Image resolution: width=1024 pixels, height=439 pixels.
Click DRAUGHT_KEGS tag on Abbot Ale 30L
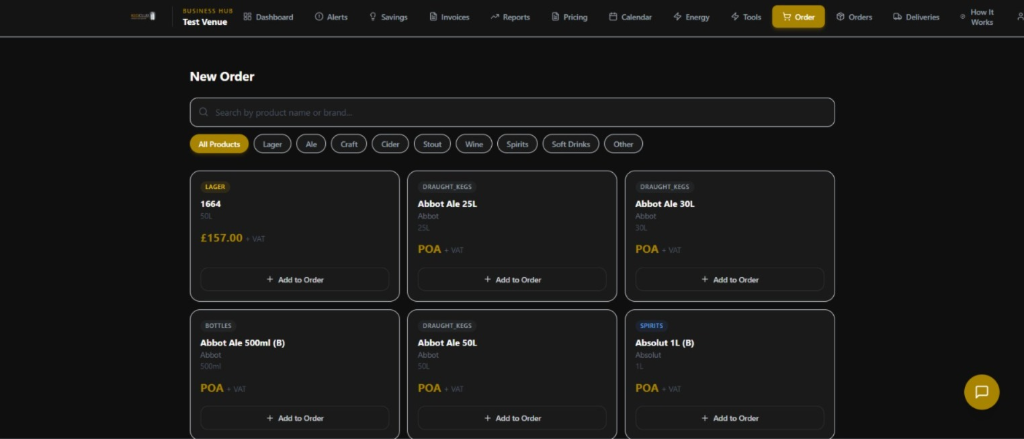click(664, 187)
